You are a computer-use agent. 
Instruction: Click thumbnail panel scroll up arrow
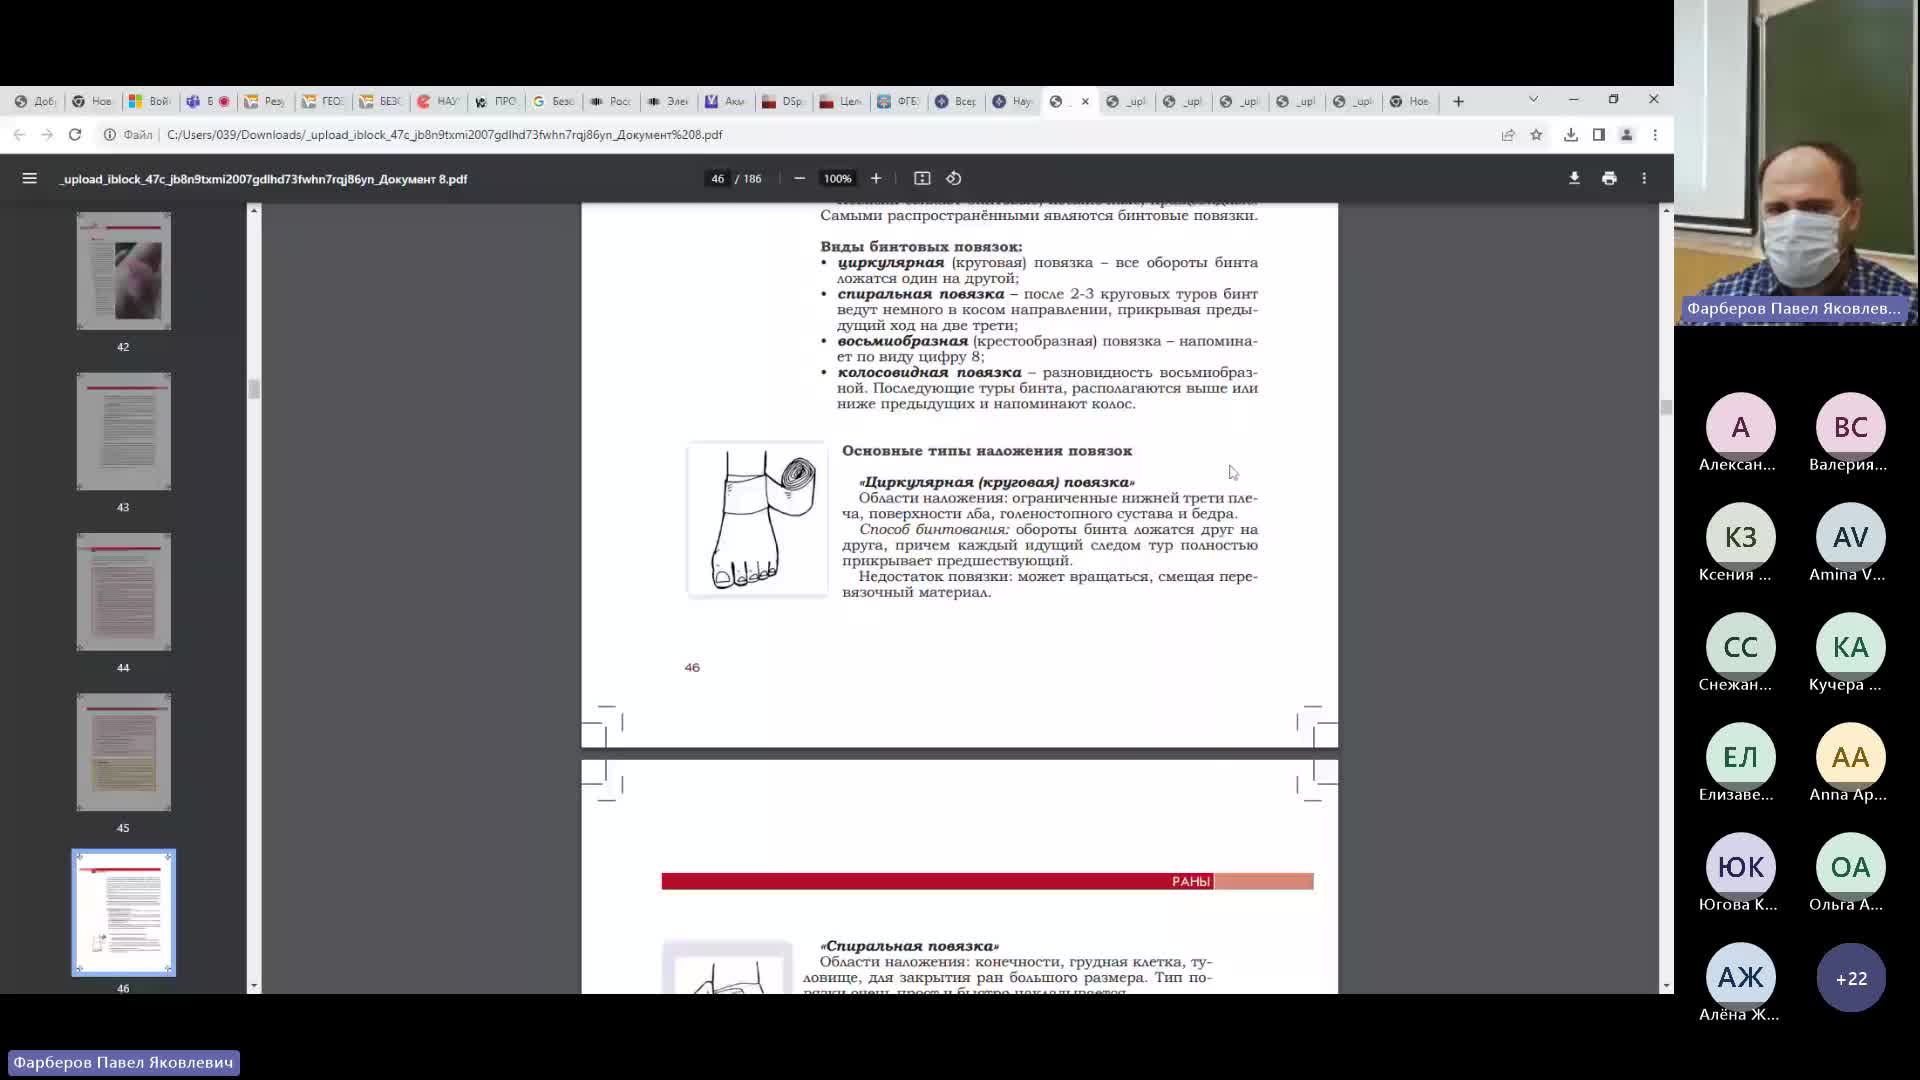(254, 210)
